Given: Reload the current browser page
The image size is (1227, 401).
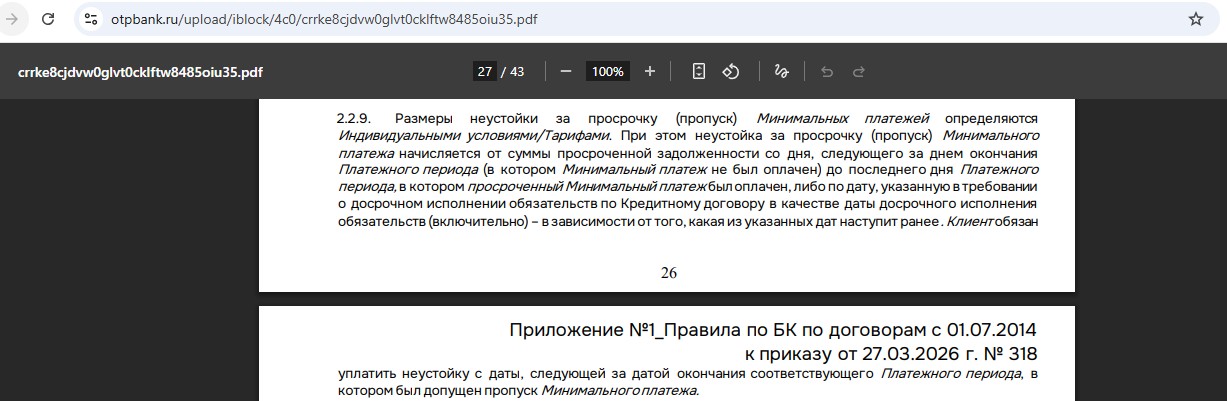Looking at the screenshot, I should [x=48, y=19].
